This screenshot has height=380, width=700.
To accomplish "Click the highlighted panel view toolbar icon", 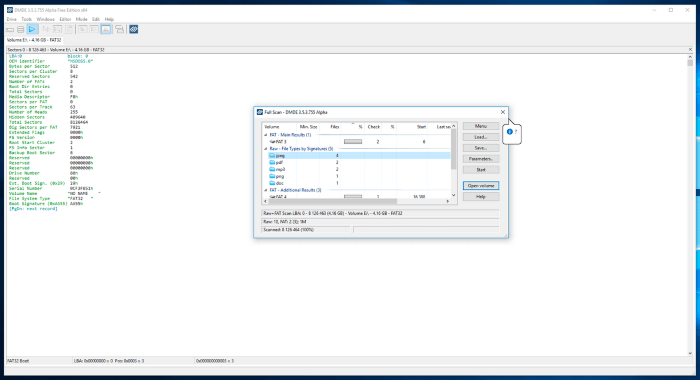I will pos(106,29).
